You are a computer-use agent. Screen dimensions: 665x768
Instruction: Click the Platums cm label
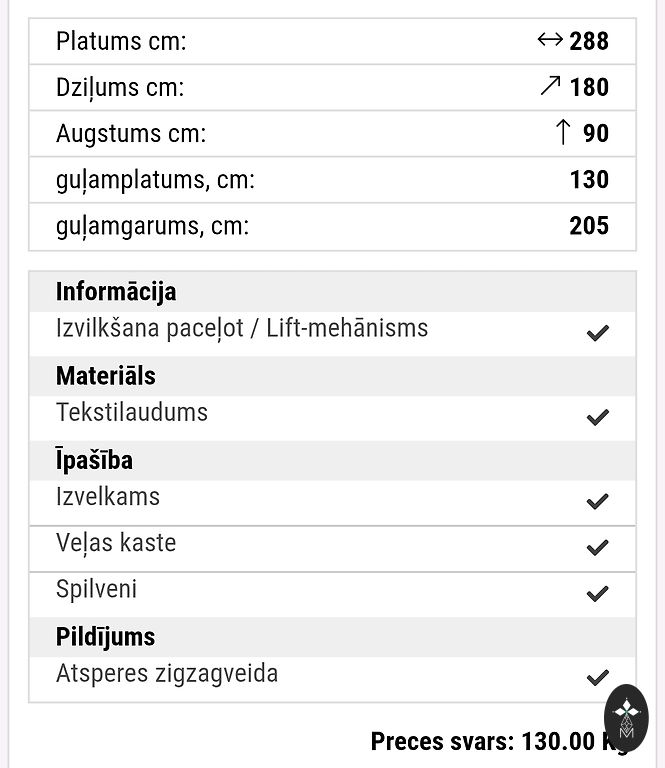click(x=121, y=41)
